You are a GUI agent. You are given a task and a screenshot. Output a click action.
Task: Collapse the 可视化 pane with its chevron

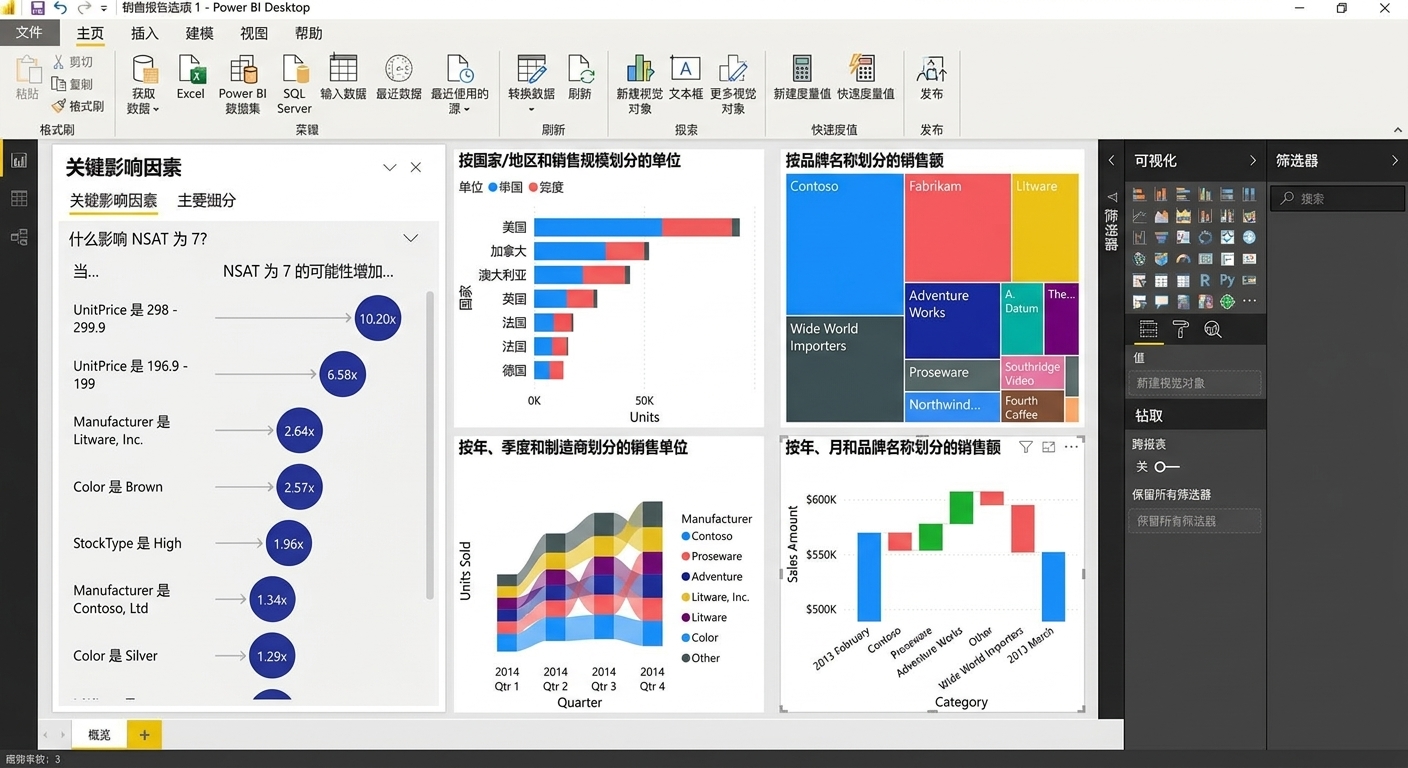(1253, 160)
